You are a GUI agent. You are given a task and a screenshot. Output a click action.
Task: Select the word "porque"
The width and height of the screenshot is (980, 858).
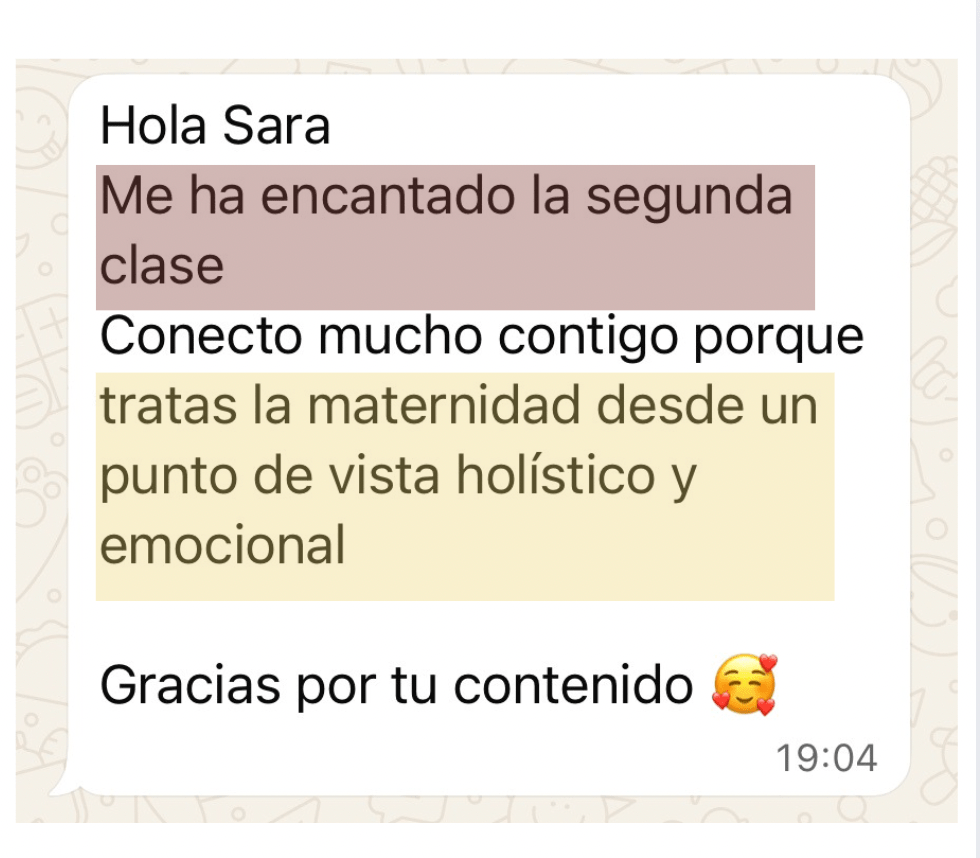779,340
